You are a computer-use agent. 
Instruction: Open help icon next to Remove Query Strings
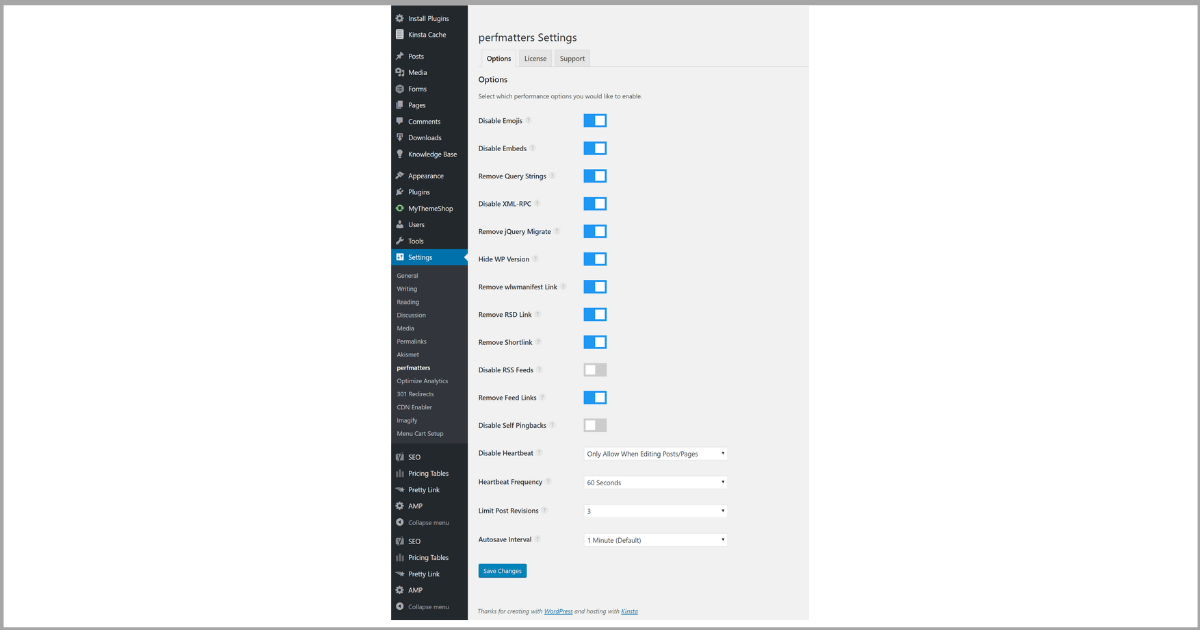552,176
